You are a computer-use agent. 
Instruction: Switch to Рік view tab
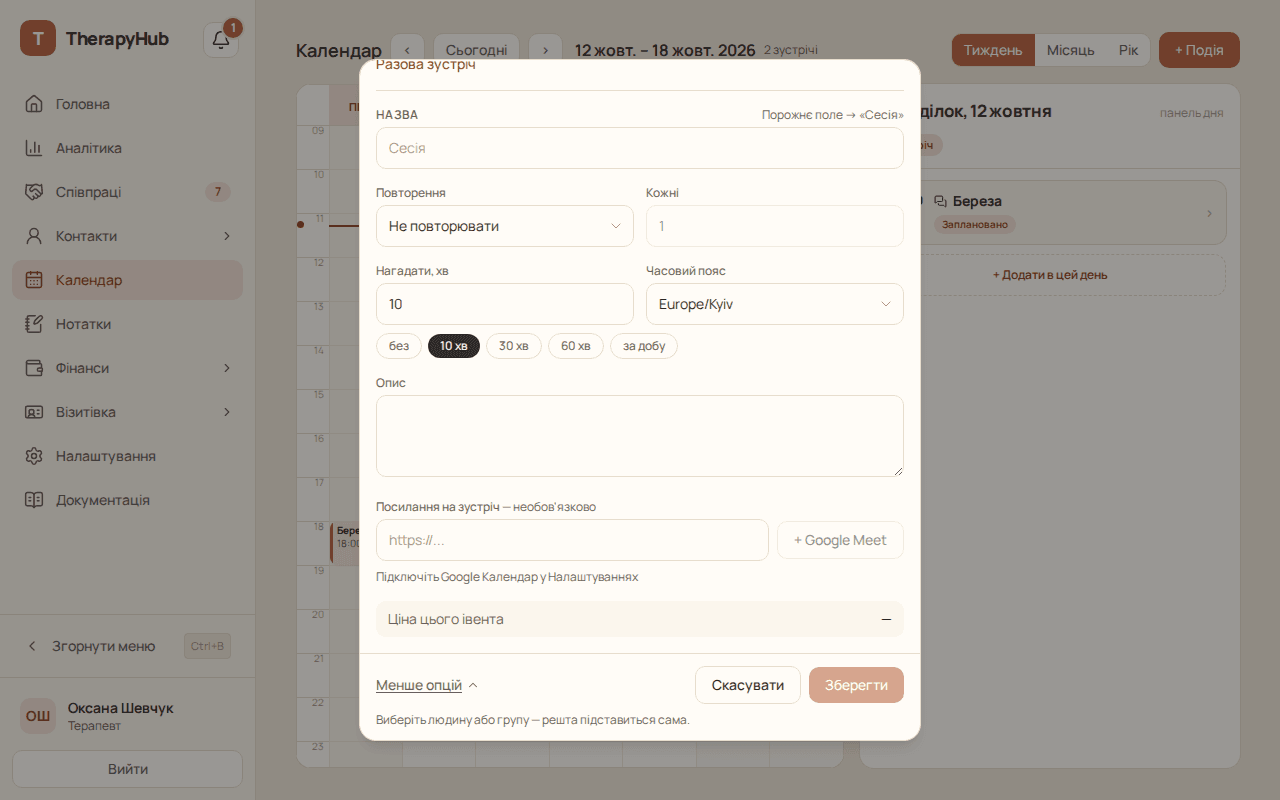pos(1128,50)
